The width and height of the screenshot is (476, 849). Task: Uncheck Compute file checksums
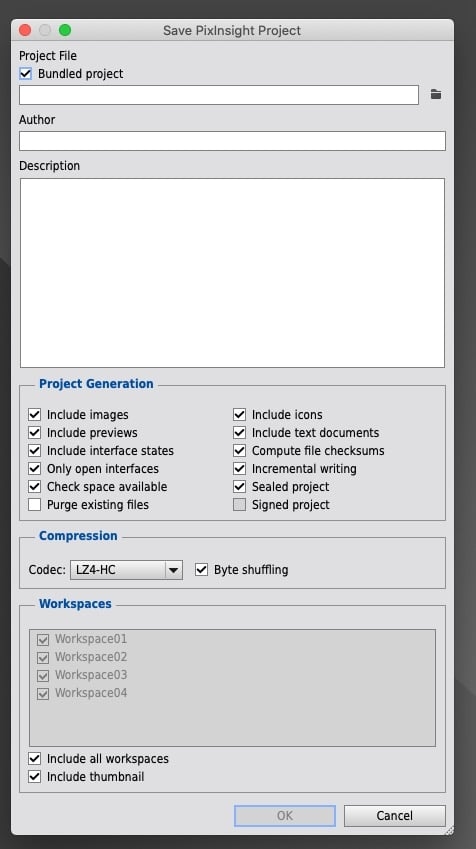tap(239, 450)
